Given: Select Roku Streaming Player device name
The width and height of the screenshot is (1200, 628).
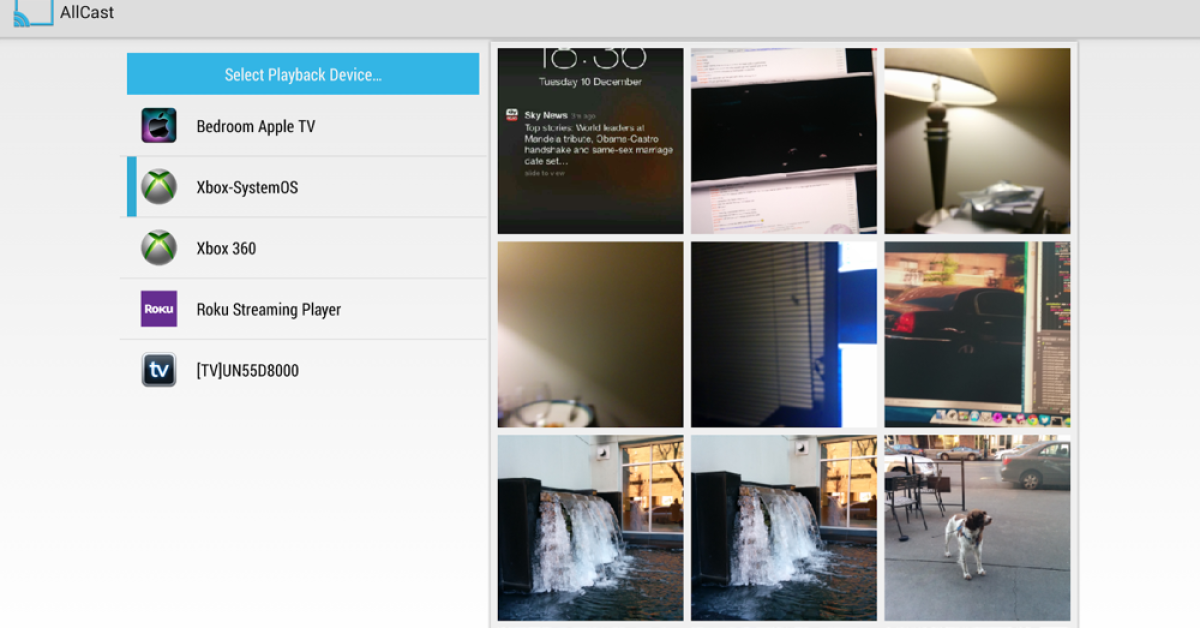Looking at the screenshot, I should pyautogui.click(x=269, y=310).
